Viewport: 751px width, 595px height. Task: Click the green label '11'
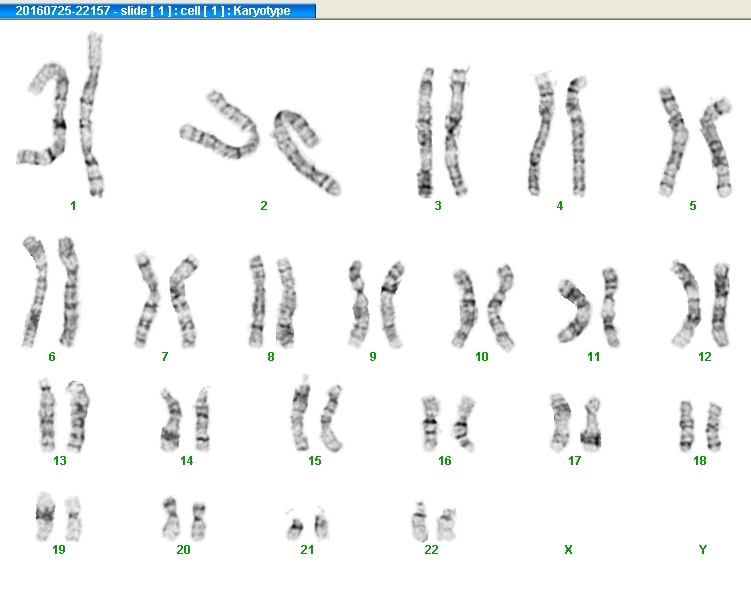pos(593,357)
